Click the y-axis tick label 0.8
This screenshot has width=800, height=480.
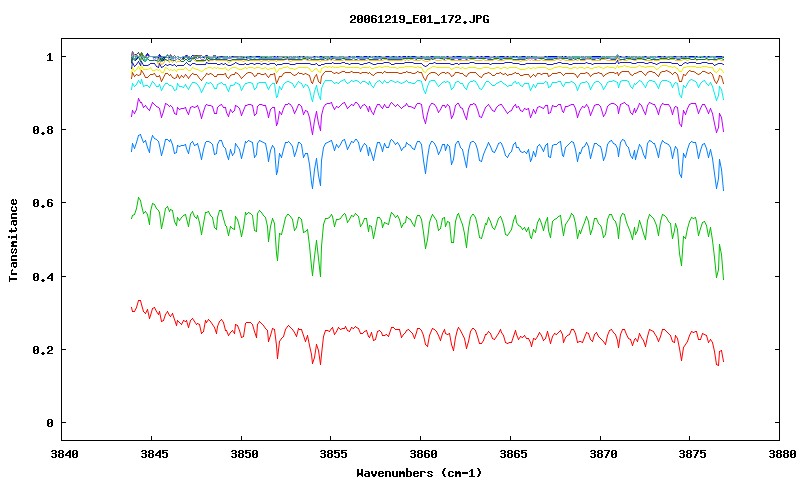tap(43, 130)
